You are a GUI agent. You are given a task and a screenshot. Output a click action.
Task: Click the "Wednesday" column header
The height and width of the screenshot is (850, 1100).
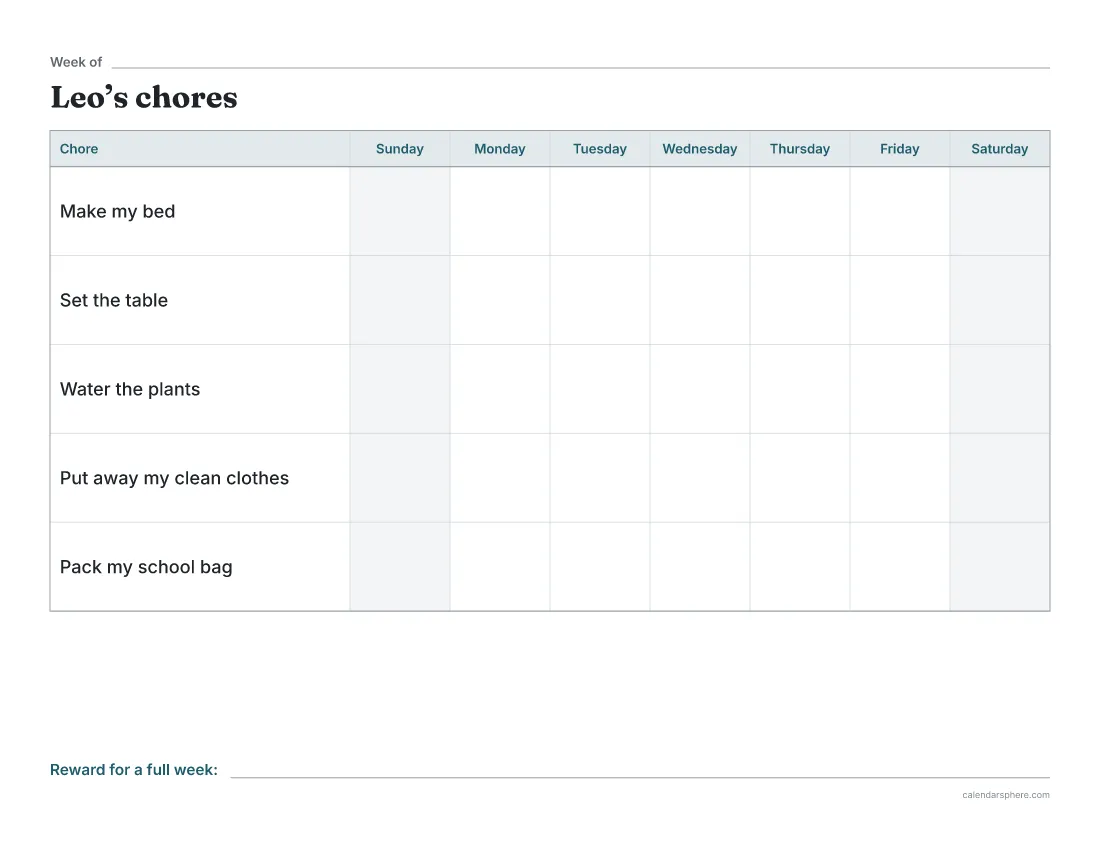tap(699, 149)
